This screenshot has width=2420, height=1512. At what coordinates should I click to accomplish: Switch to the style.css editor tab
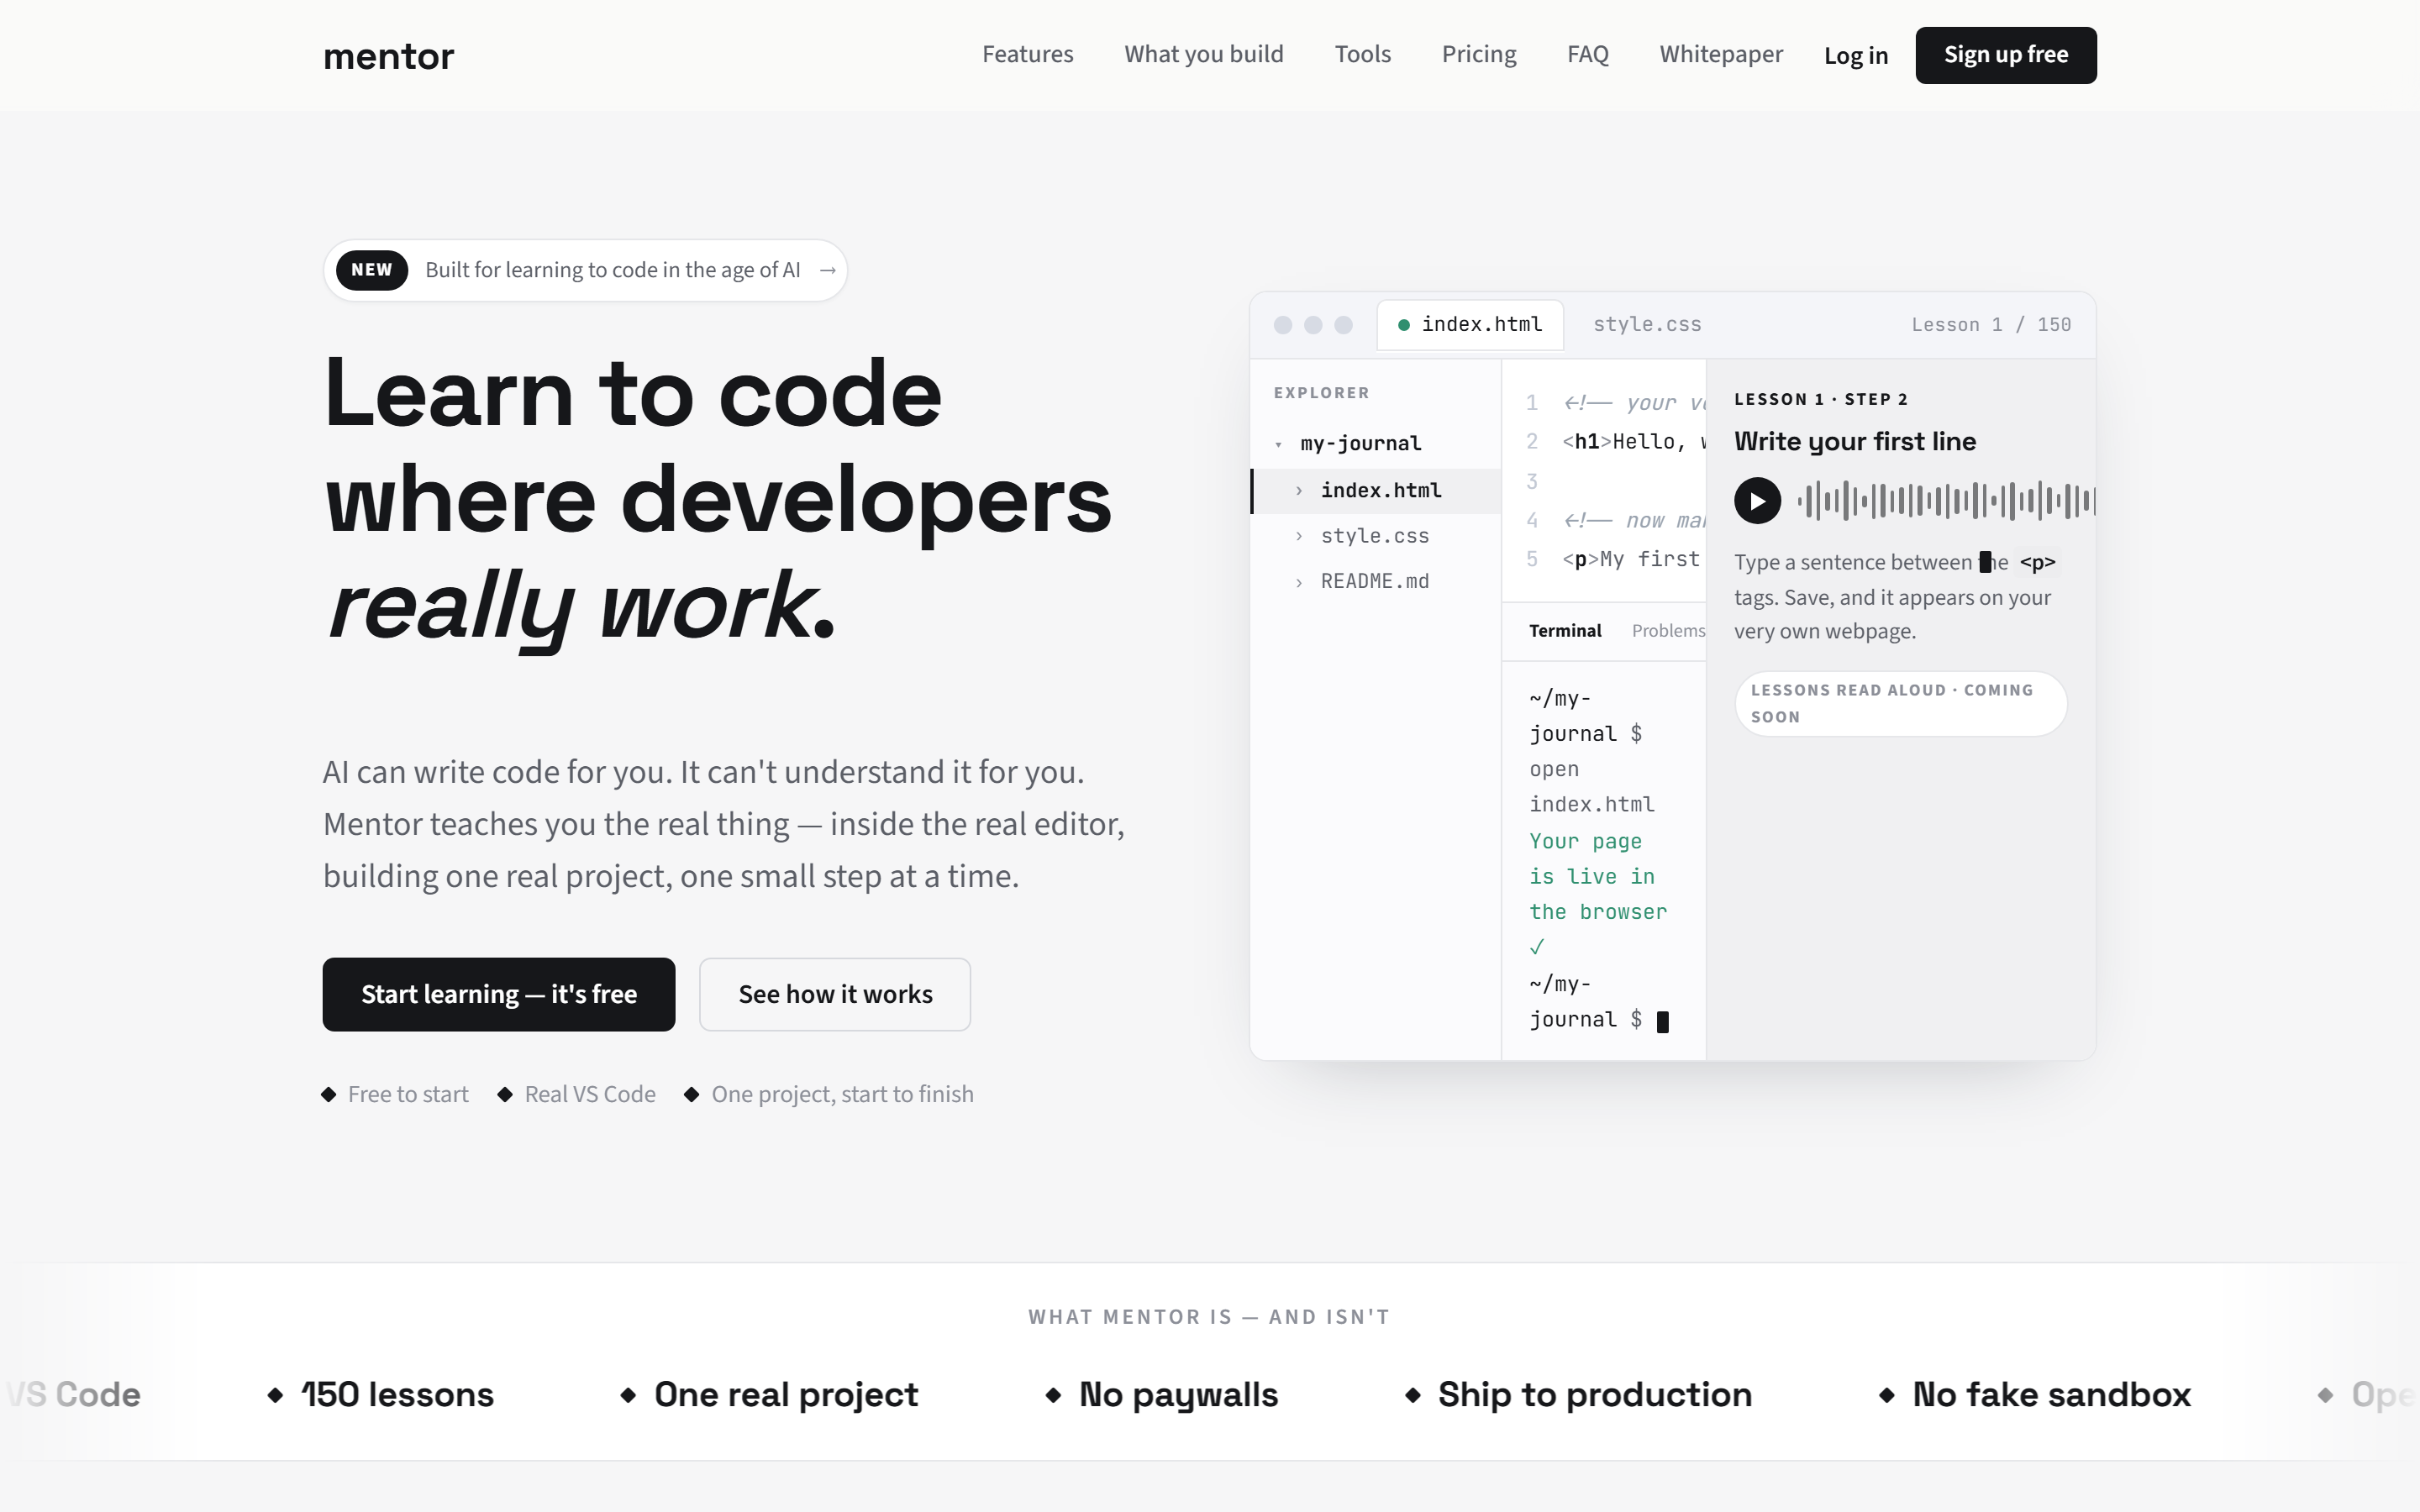(x=1646, y=324)
